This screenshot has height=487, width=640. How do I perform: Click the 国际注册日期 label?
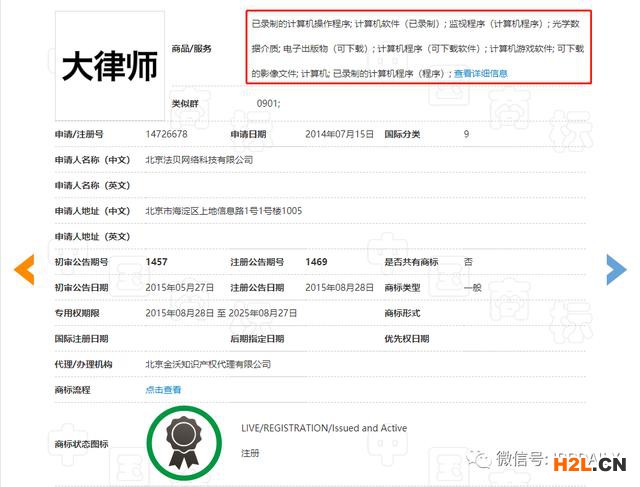point(82,338)
